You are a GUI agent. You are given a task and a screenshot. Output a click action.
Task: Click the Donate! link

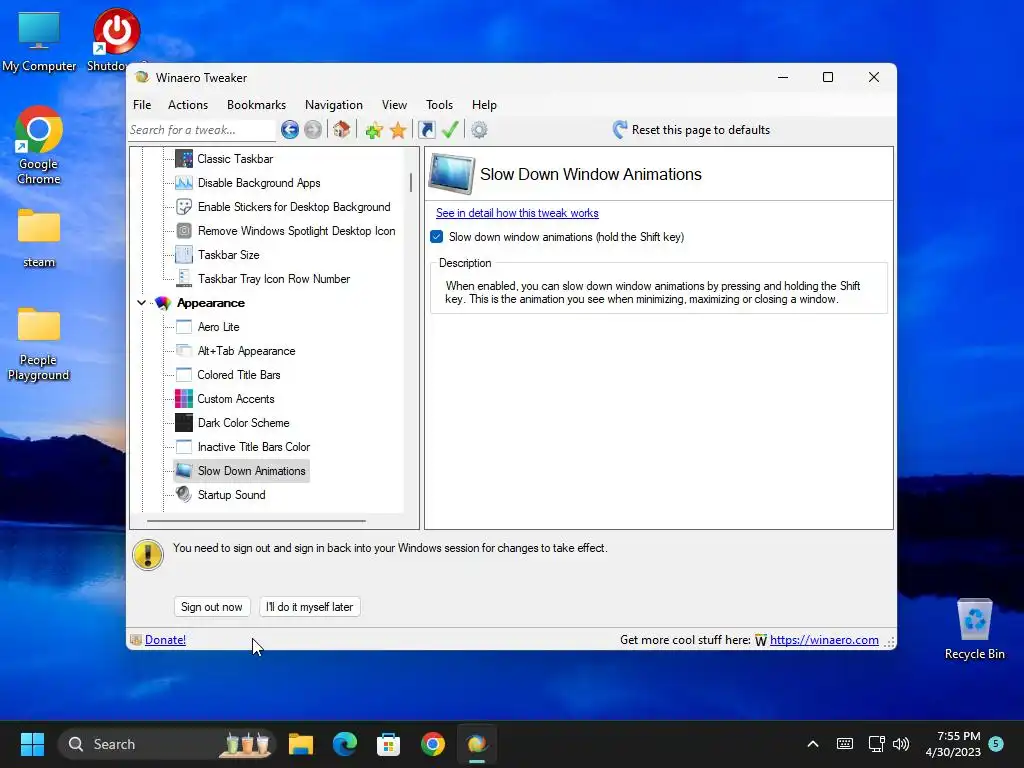(x=165, y=640)
